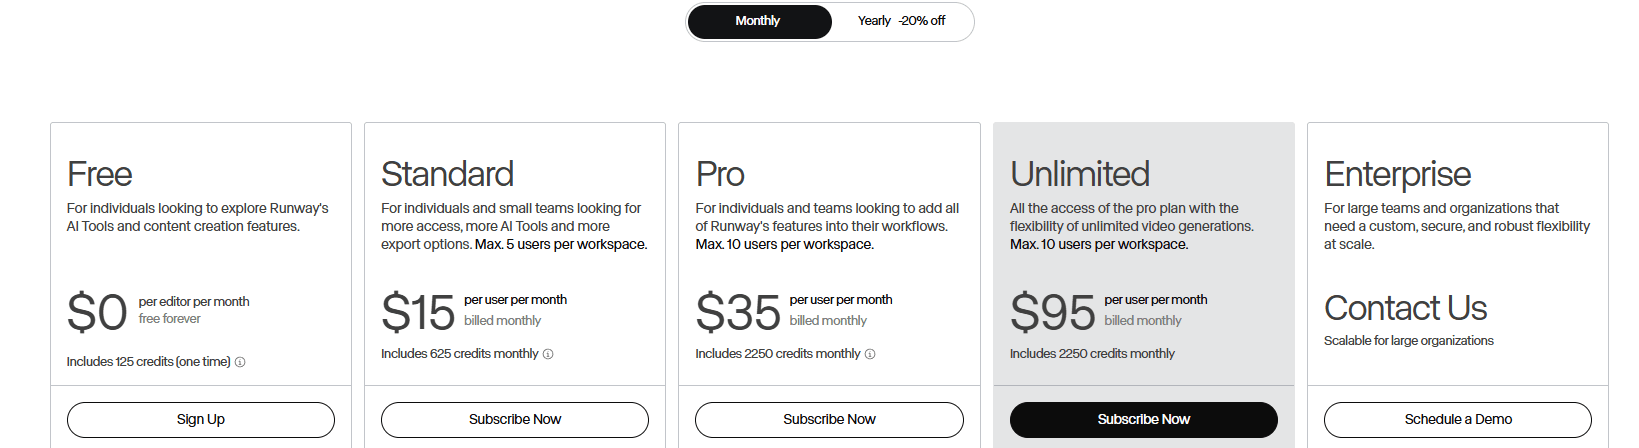Image resolution: width=1639 pixels, height=448 pixels.
Task: Subscribe Now to the Standard plan
Action: point(515,419)
